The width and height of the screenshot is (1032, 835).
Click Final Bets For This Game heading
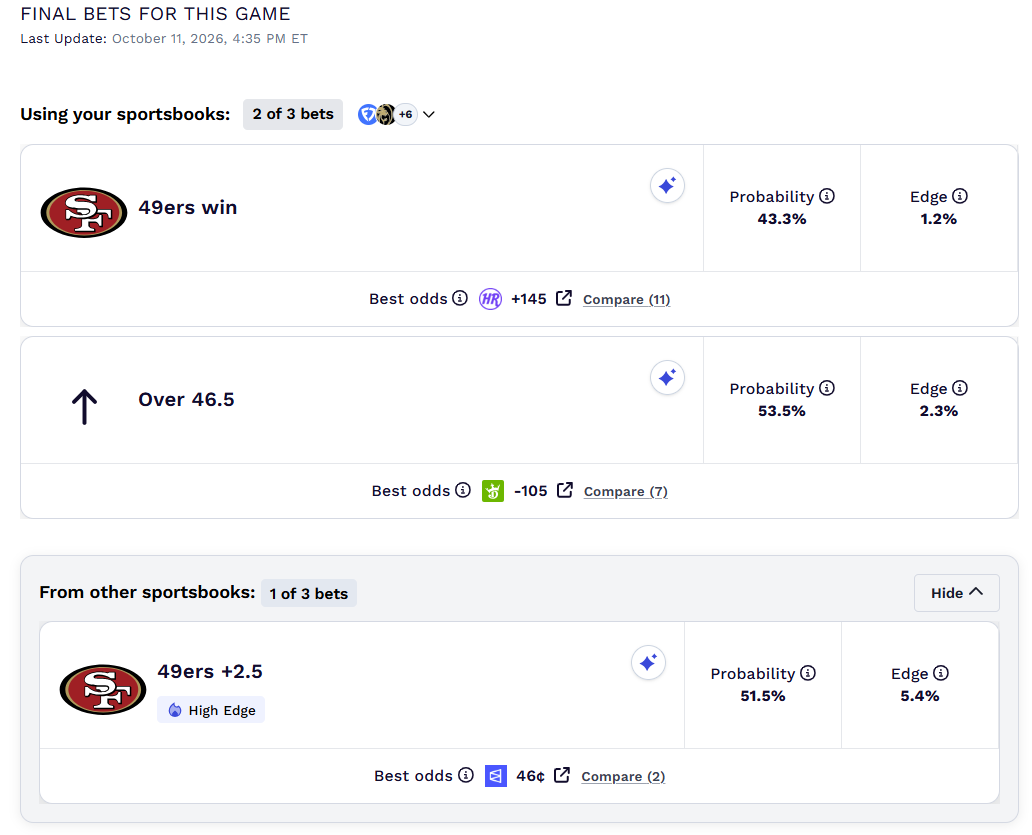click(x=155, y=14)
